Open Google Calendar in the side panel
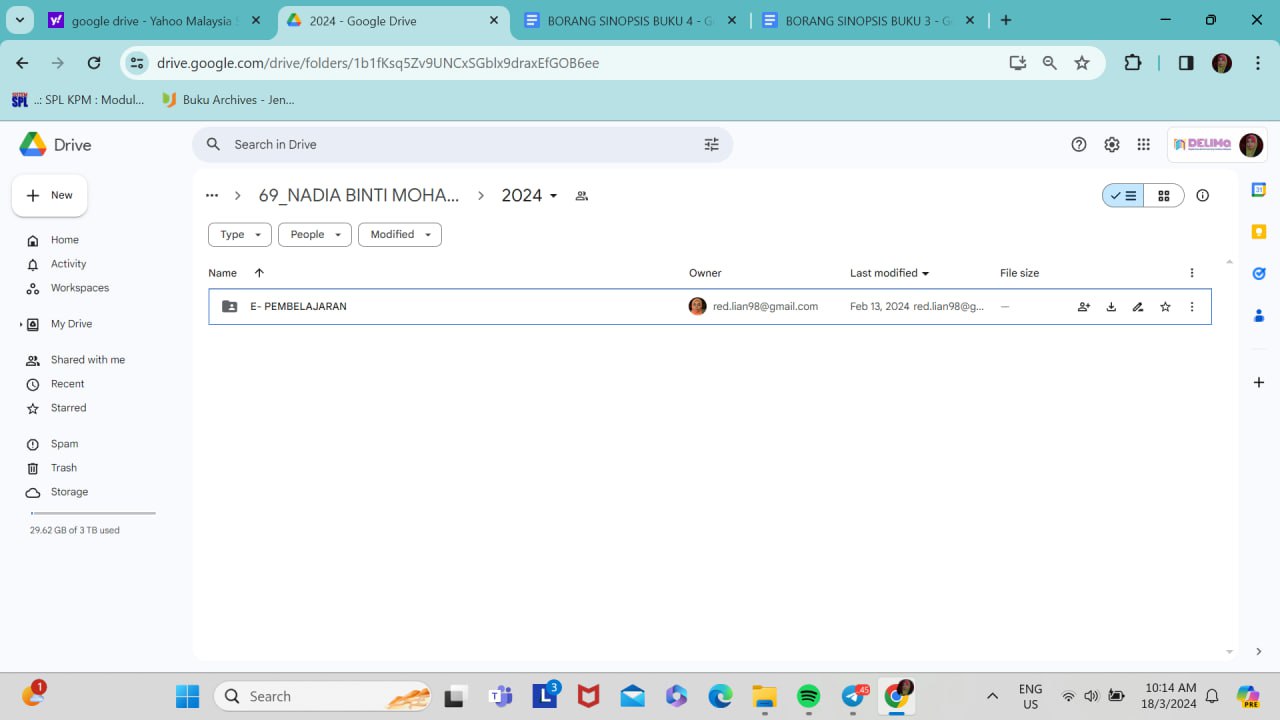 [1258, 190]
